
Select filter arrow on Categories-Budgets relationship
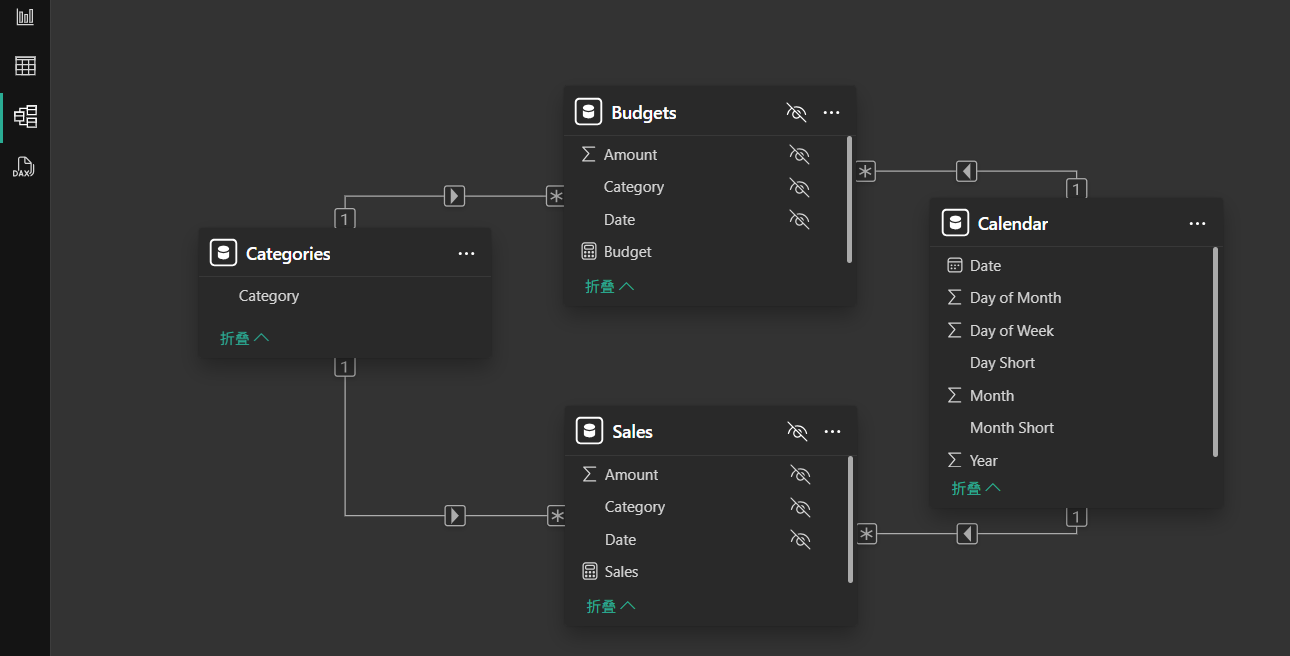pos(455,196)
